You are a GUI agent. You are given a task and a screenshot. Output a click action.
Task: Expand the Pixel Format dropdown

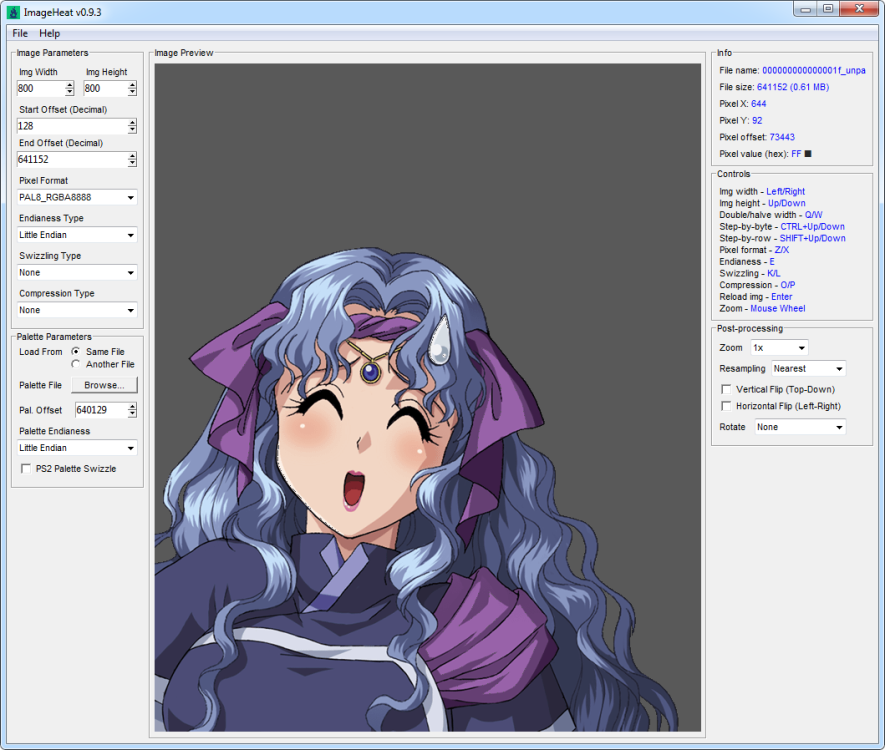[77, 197]
